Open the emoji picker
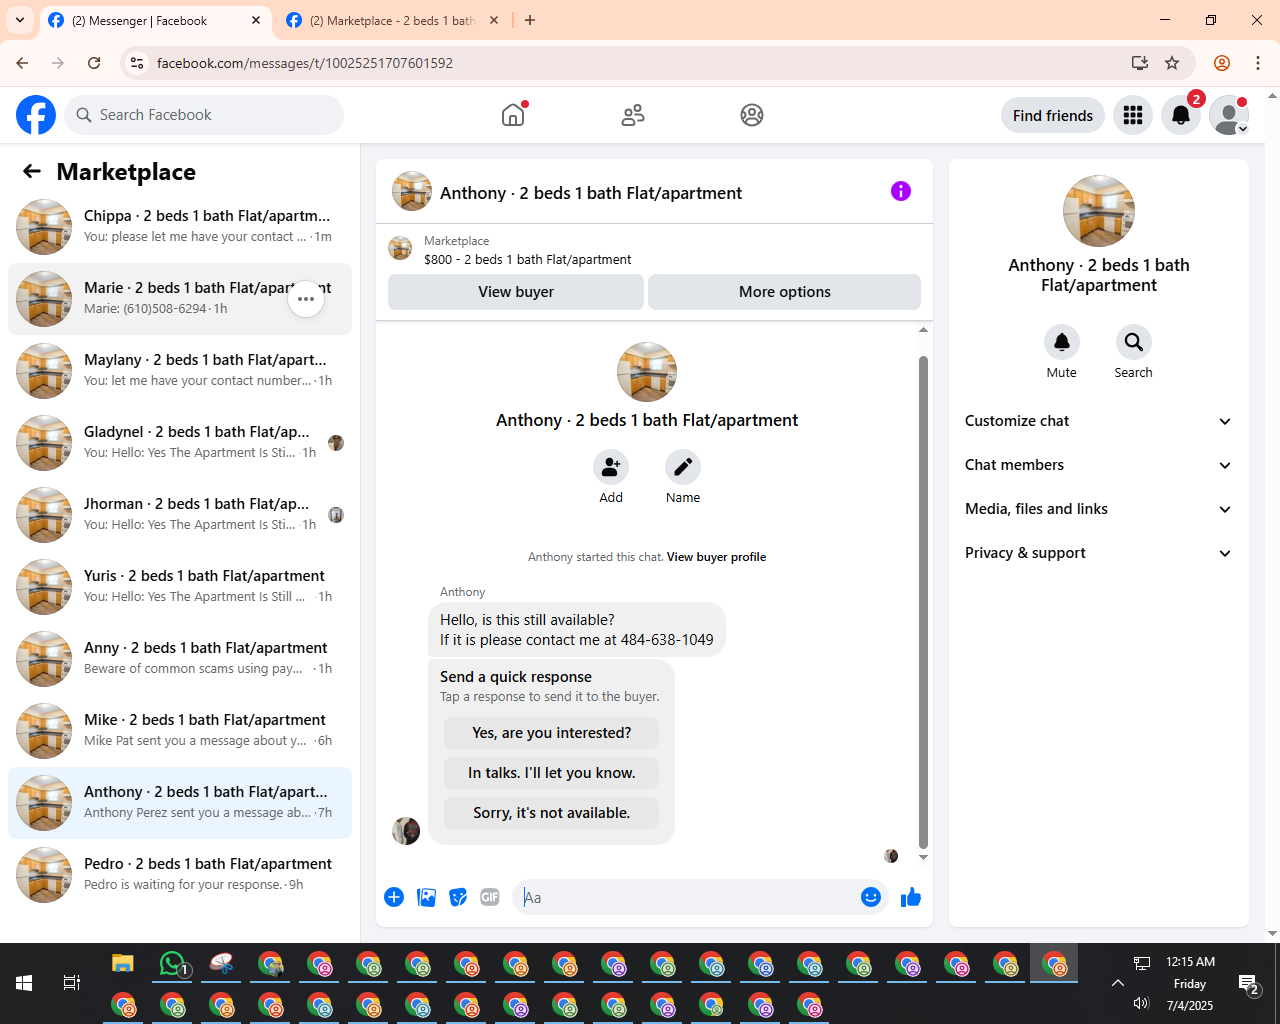This screenshot has width=1280, height=1024. (871, 897)
